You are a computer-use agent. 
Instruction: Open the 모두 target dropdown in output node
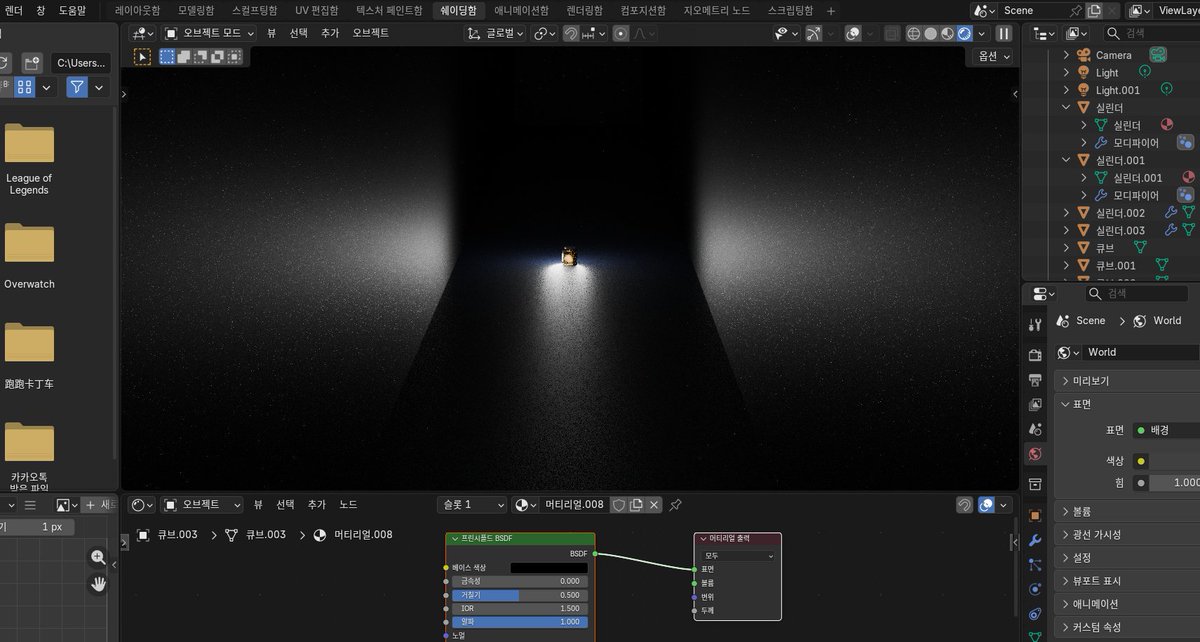pyautogui.click(x=738, y=555)
